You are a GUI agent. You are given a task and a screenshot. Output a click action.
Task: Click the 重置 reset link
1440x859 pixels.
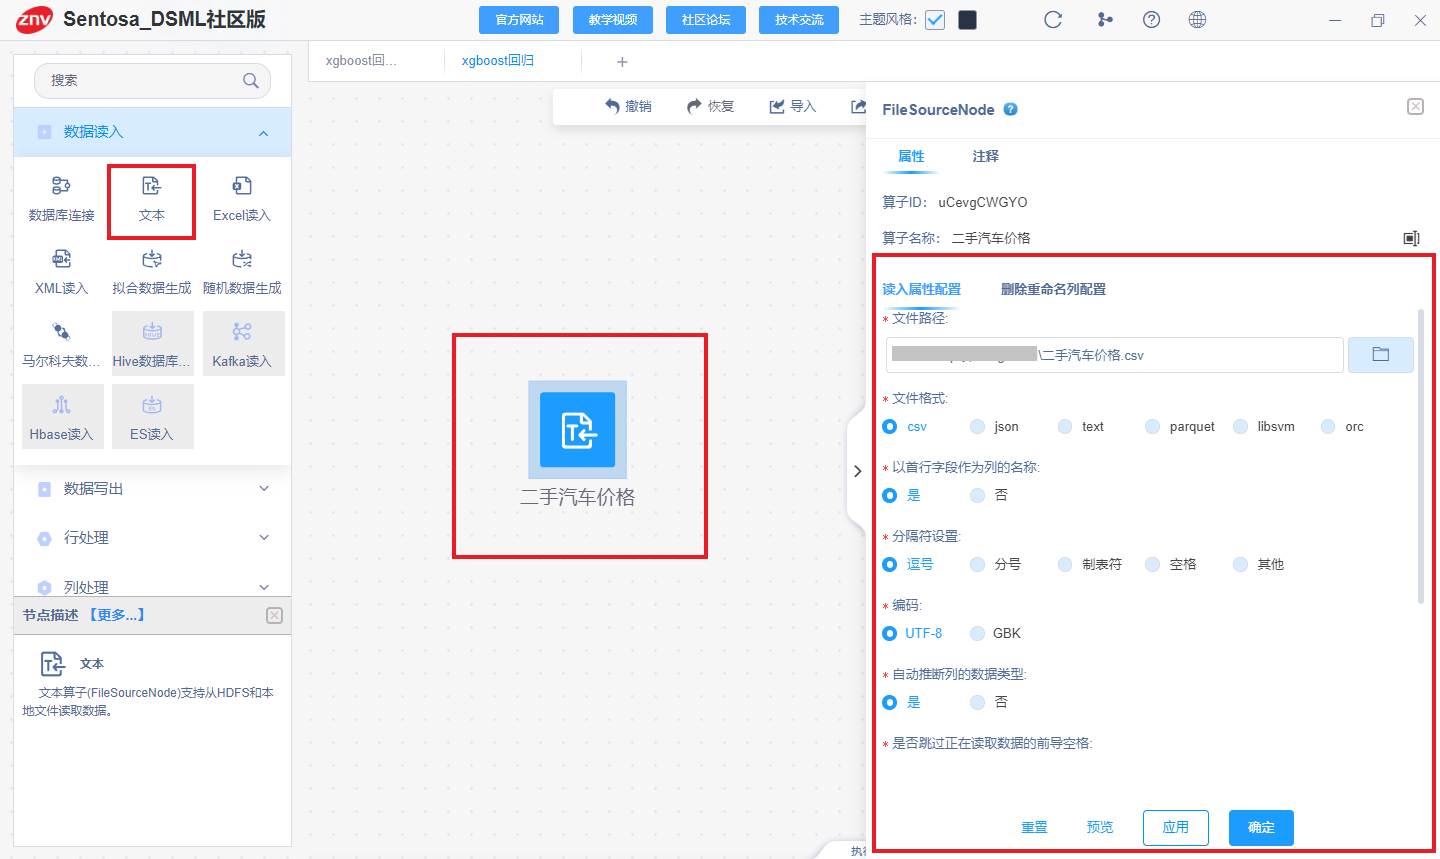(x=1035, y=828)
